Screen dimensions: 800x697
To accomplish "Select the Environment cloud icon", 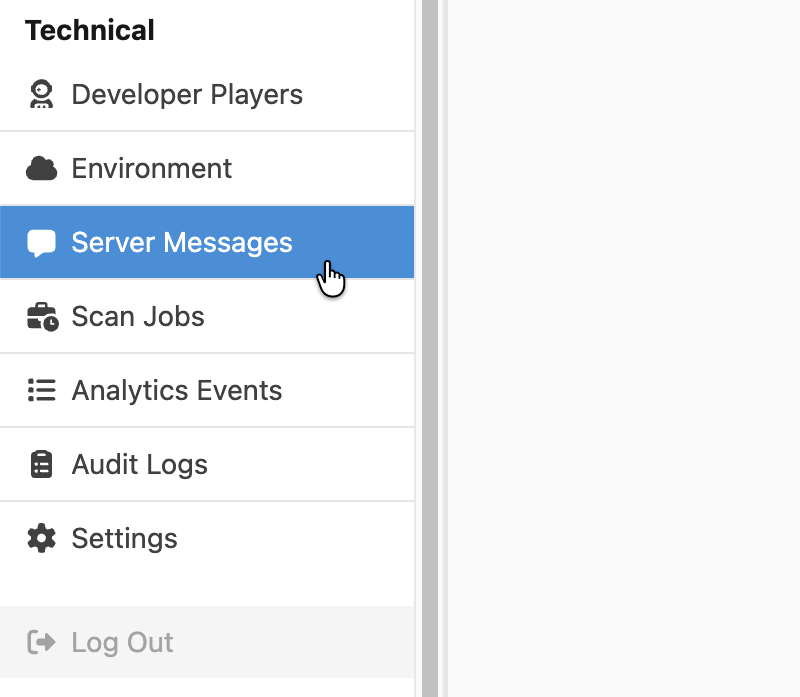I will [x=41, y=168].
